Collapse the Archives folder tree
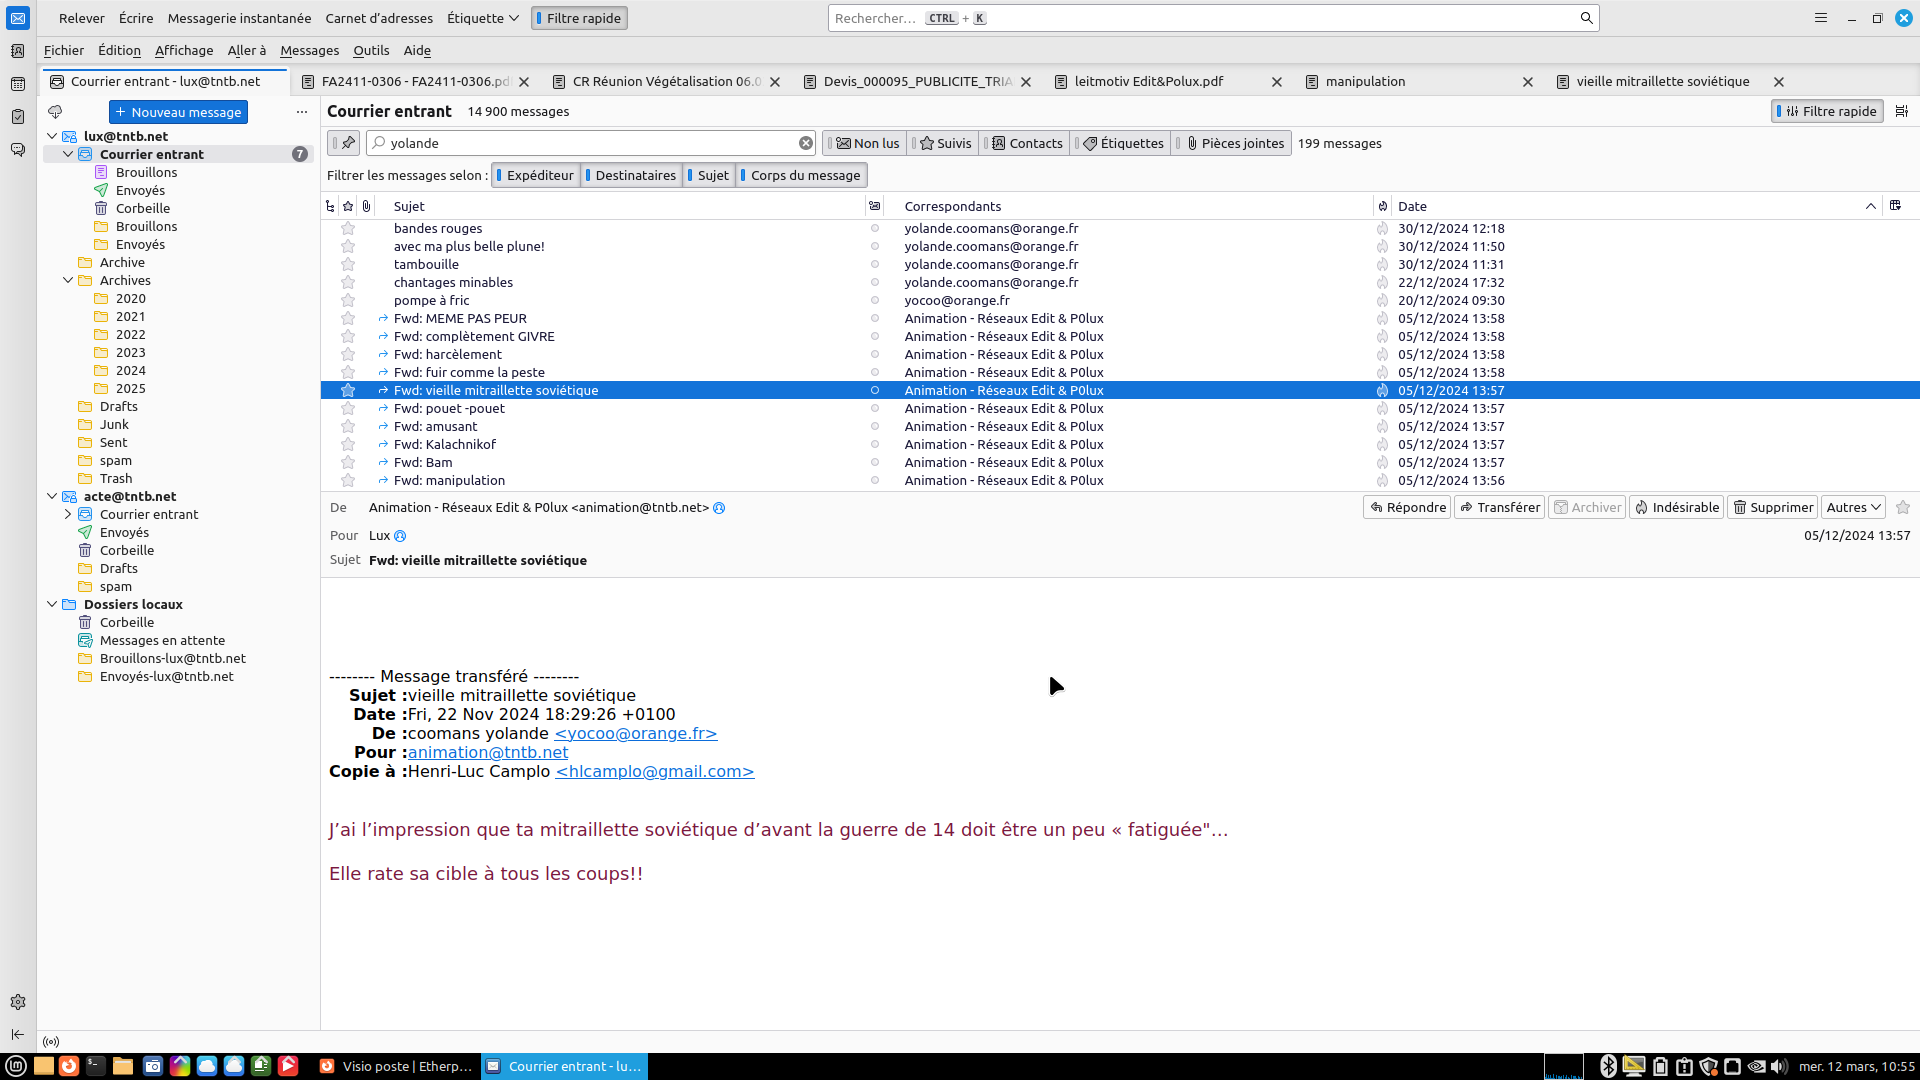The height and width of the screenshot is (1080, 1920). coord(68,281)
